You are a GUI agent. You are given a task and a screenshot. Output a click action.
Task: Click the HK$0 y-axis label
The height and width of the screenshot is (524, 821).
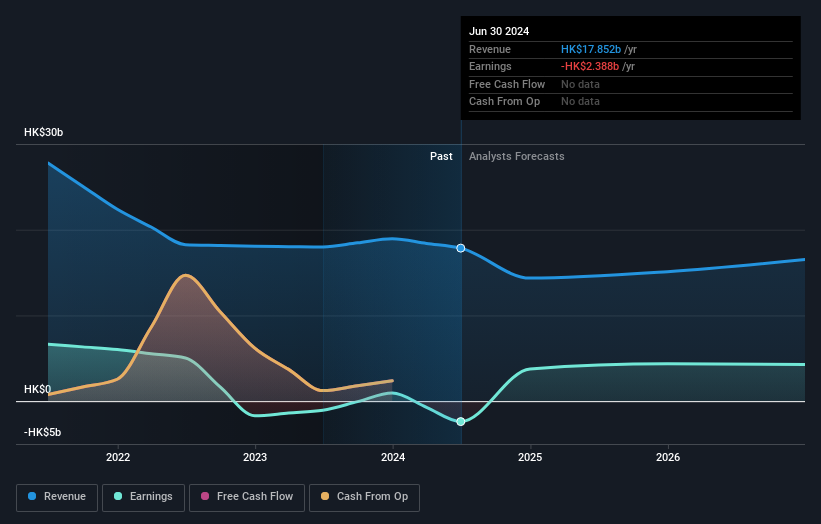pyautogui.click(x=38, y=389)
